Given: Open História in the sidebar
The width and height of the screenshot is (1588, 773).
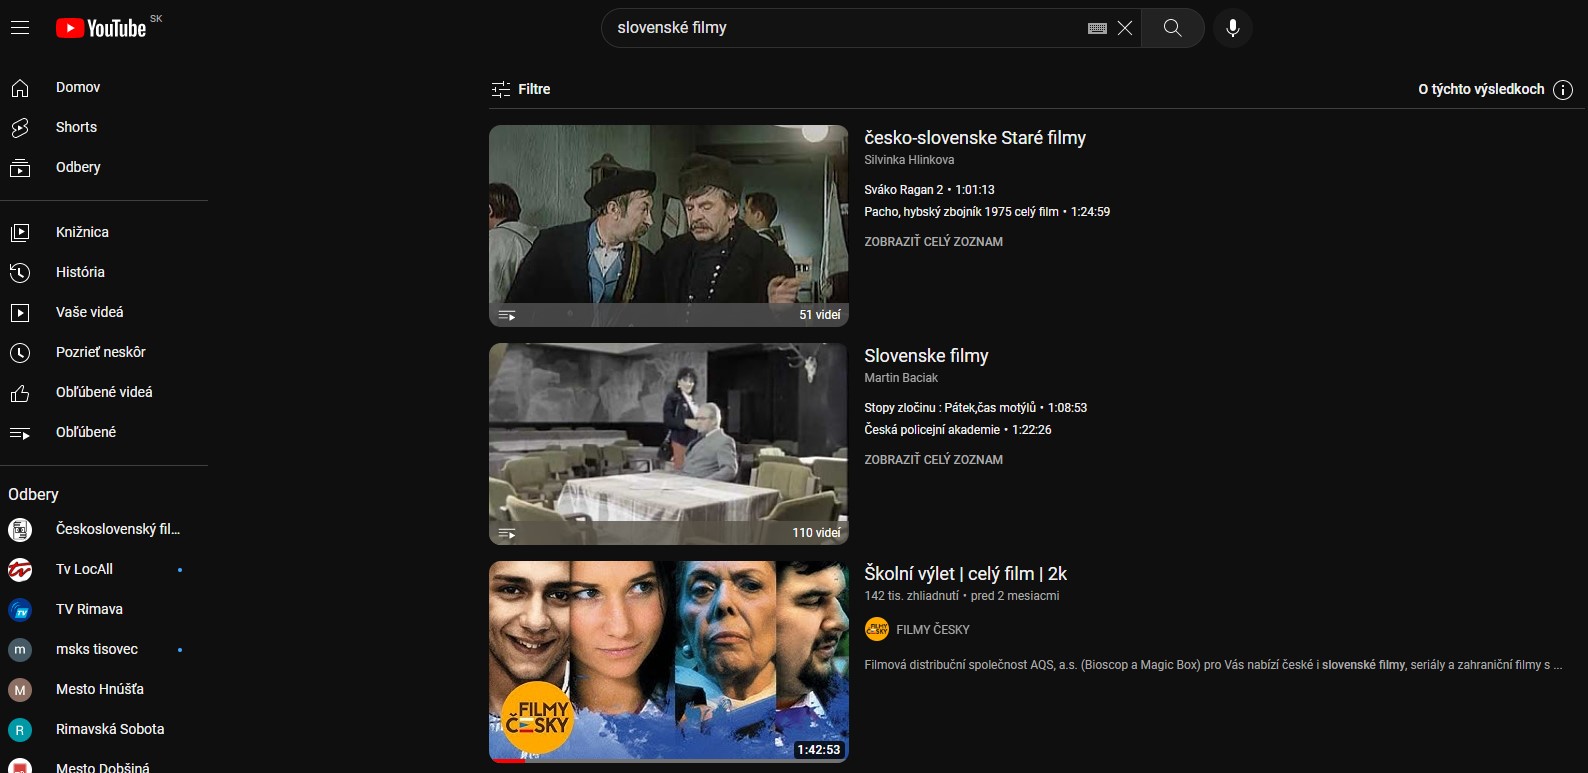Looking at the screenshot, I should click(80, 272).
